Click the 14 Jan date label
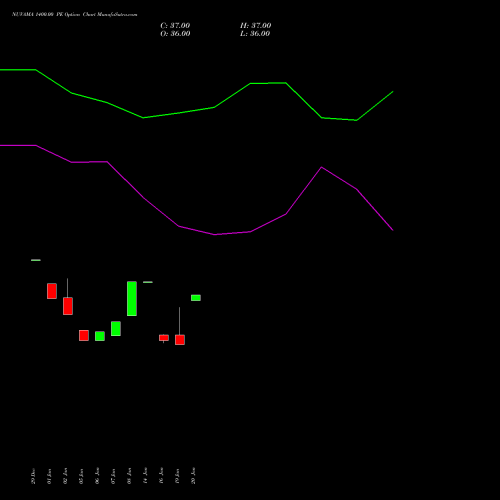The image size is (500, 500). 145,476
